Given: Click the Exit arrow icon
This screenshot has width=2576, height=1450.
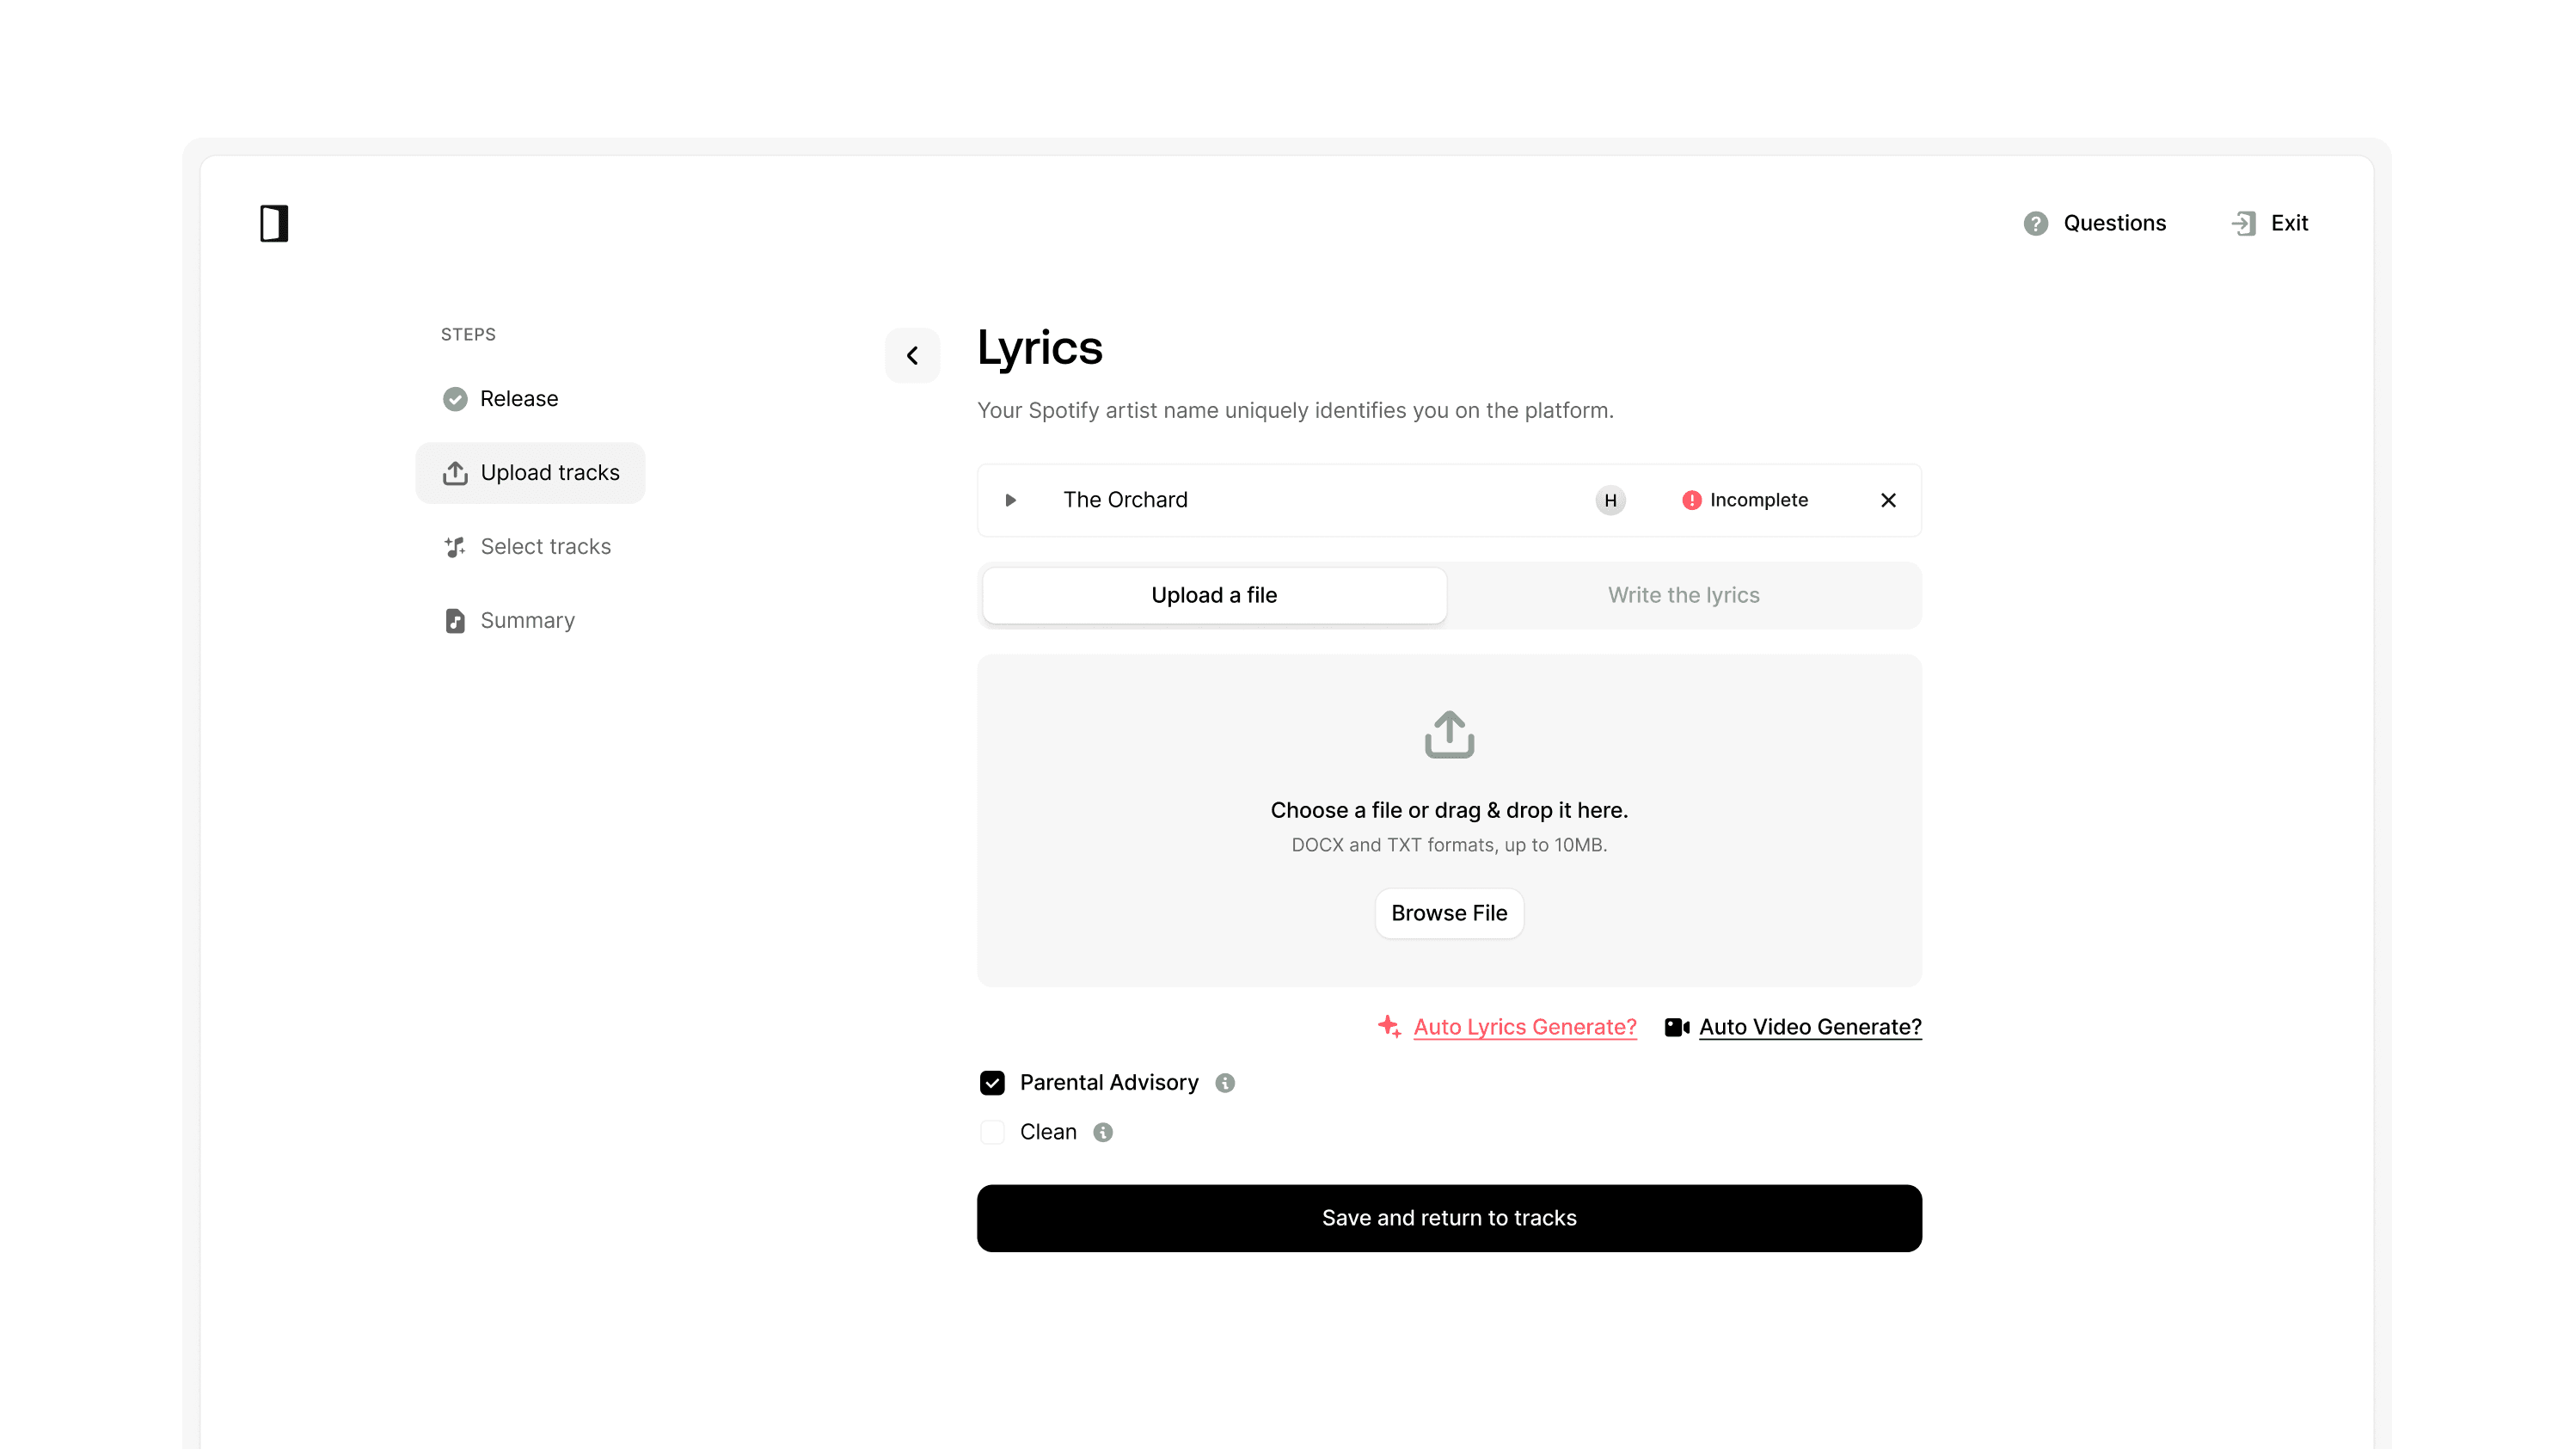Looking at the screenshot, I should (2243, 223).
